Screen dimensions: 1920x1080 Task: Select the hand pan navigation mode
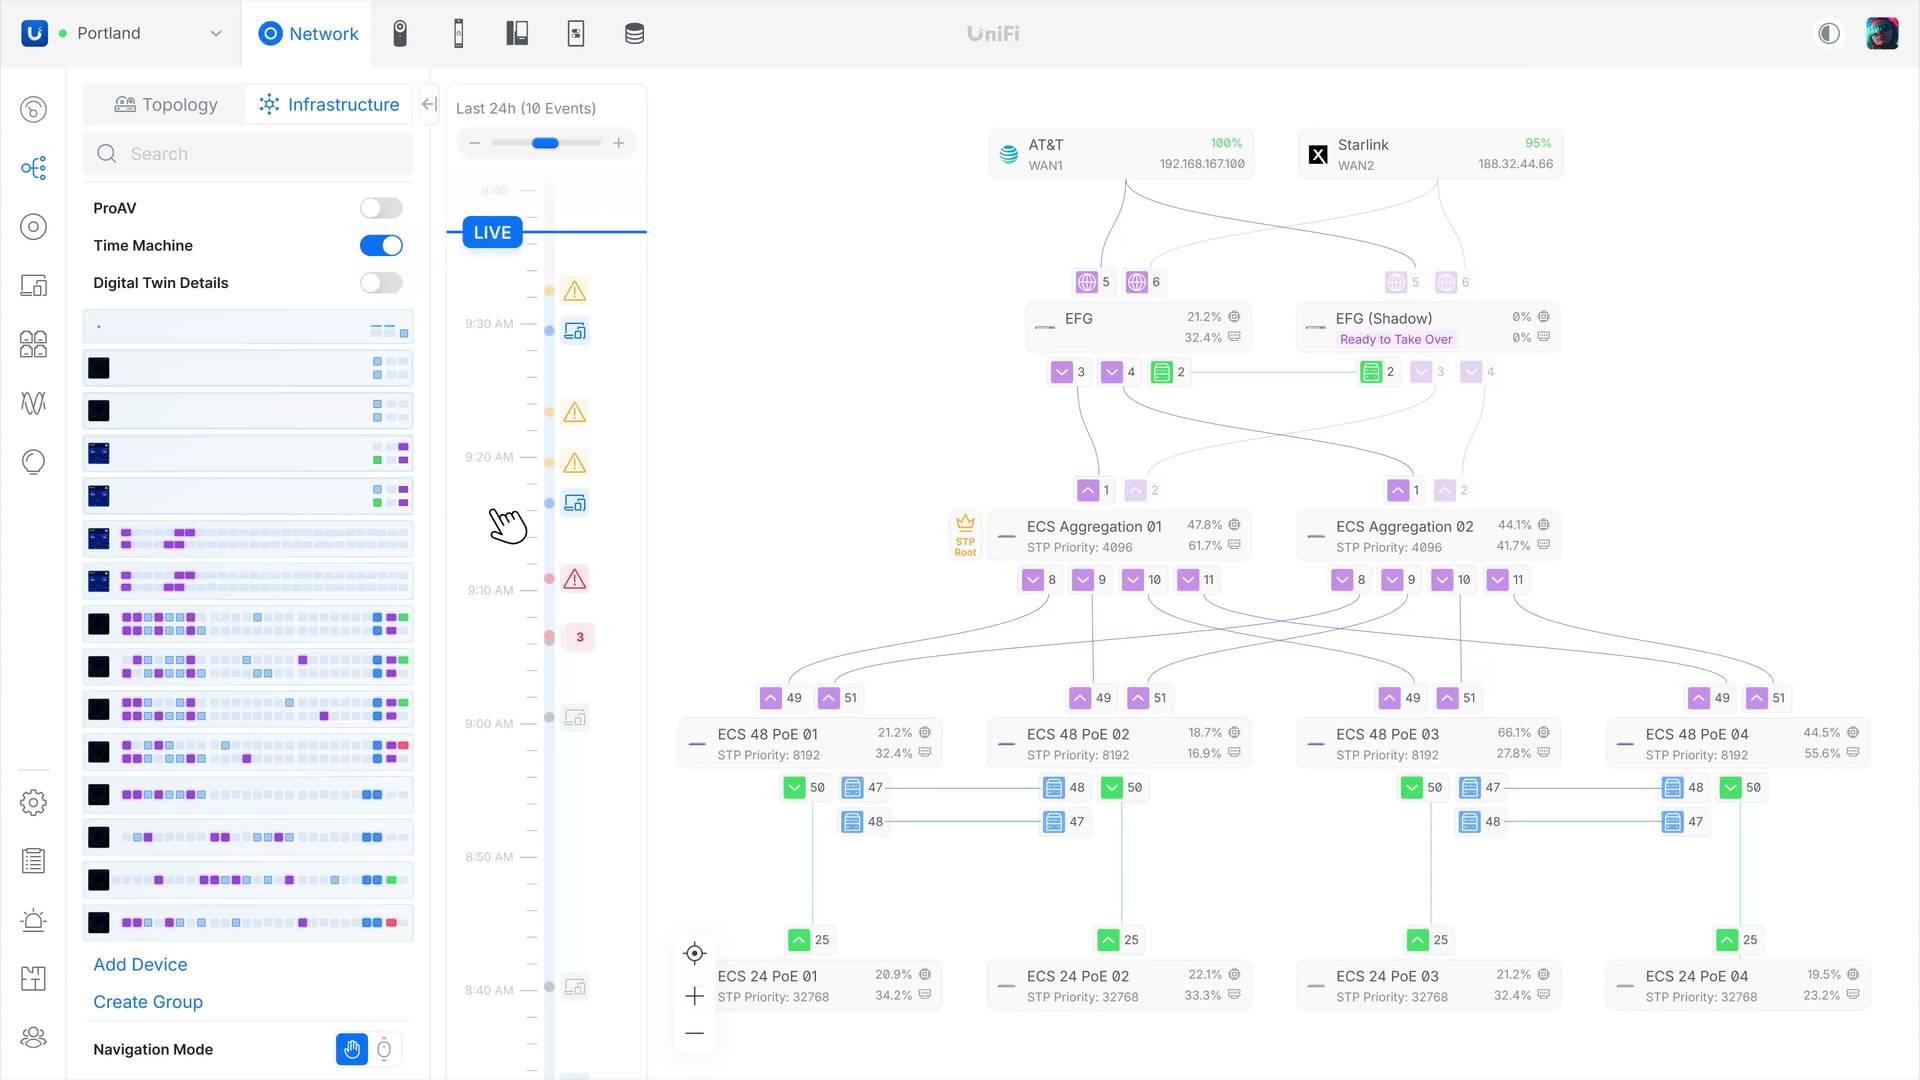coord(352,1049)
